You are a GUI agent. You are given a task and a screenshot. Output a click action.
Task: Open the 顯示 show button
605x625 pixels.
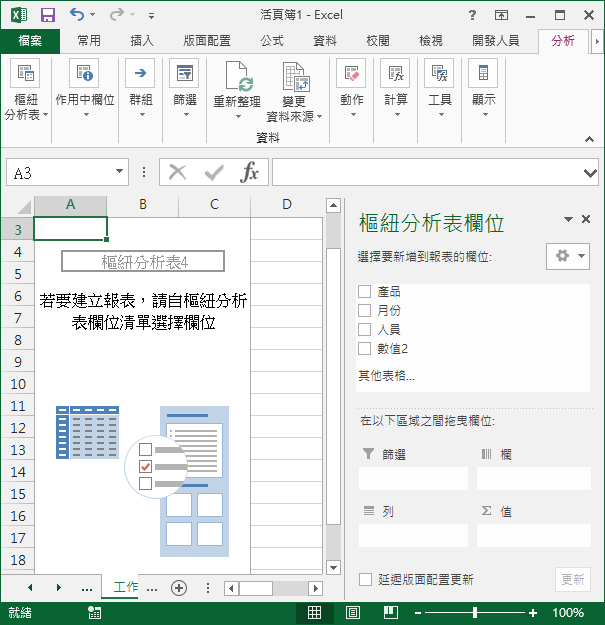pyautogui.click(x=483, y=88)
